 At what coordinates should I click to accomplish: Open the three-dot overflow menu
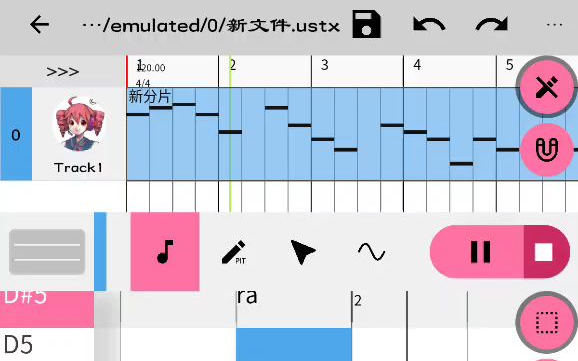(x=554, y=25)
